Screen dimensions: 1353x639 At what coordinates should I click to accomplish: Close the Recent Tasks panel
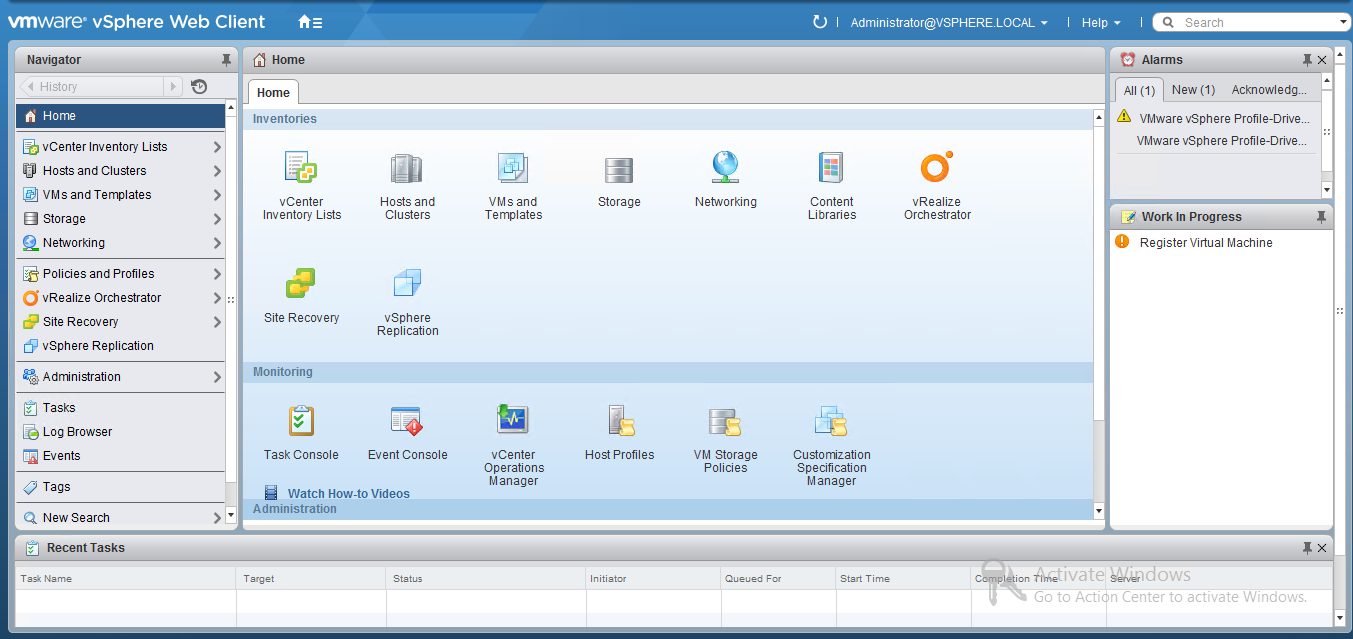coord(1322,548)
